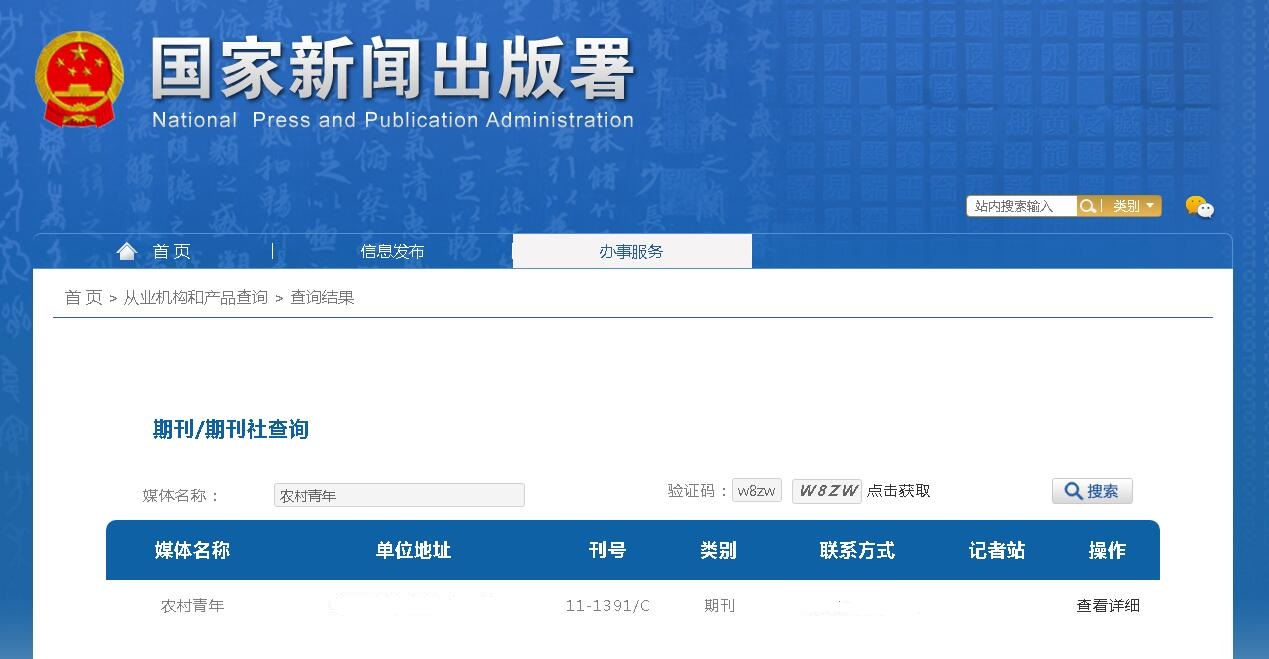Click the magnifier icon inside the 搜索 button
Viewport: 1269px width, 659px height.
coord(1072,490)
